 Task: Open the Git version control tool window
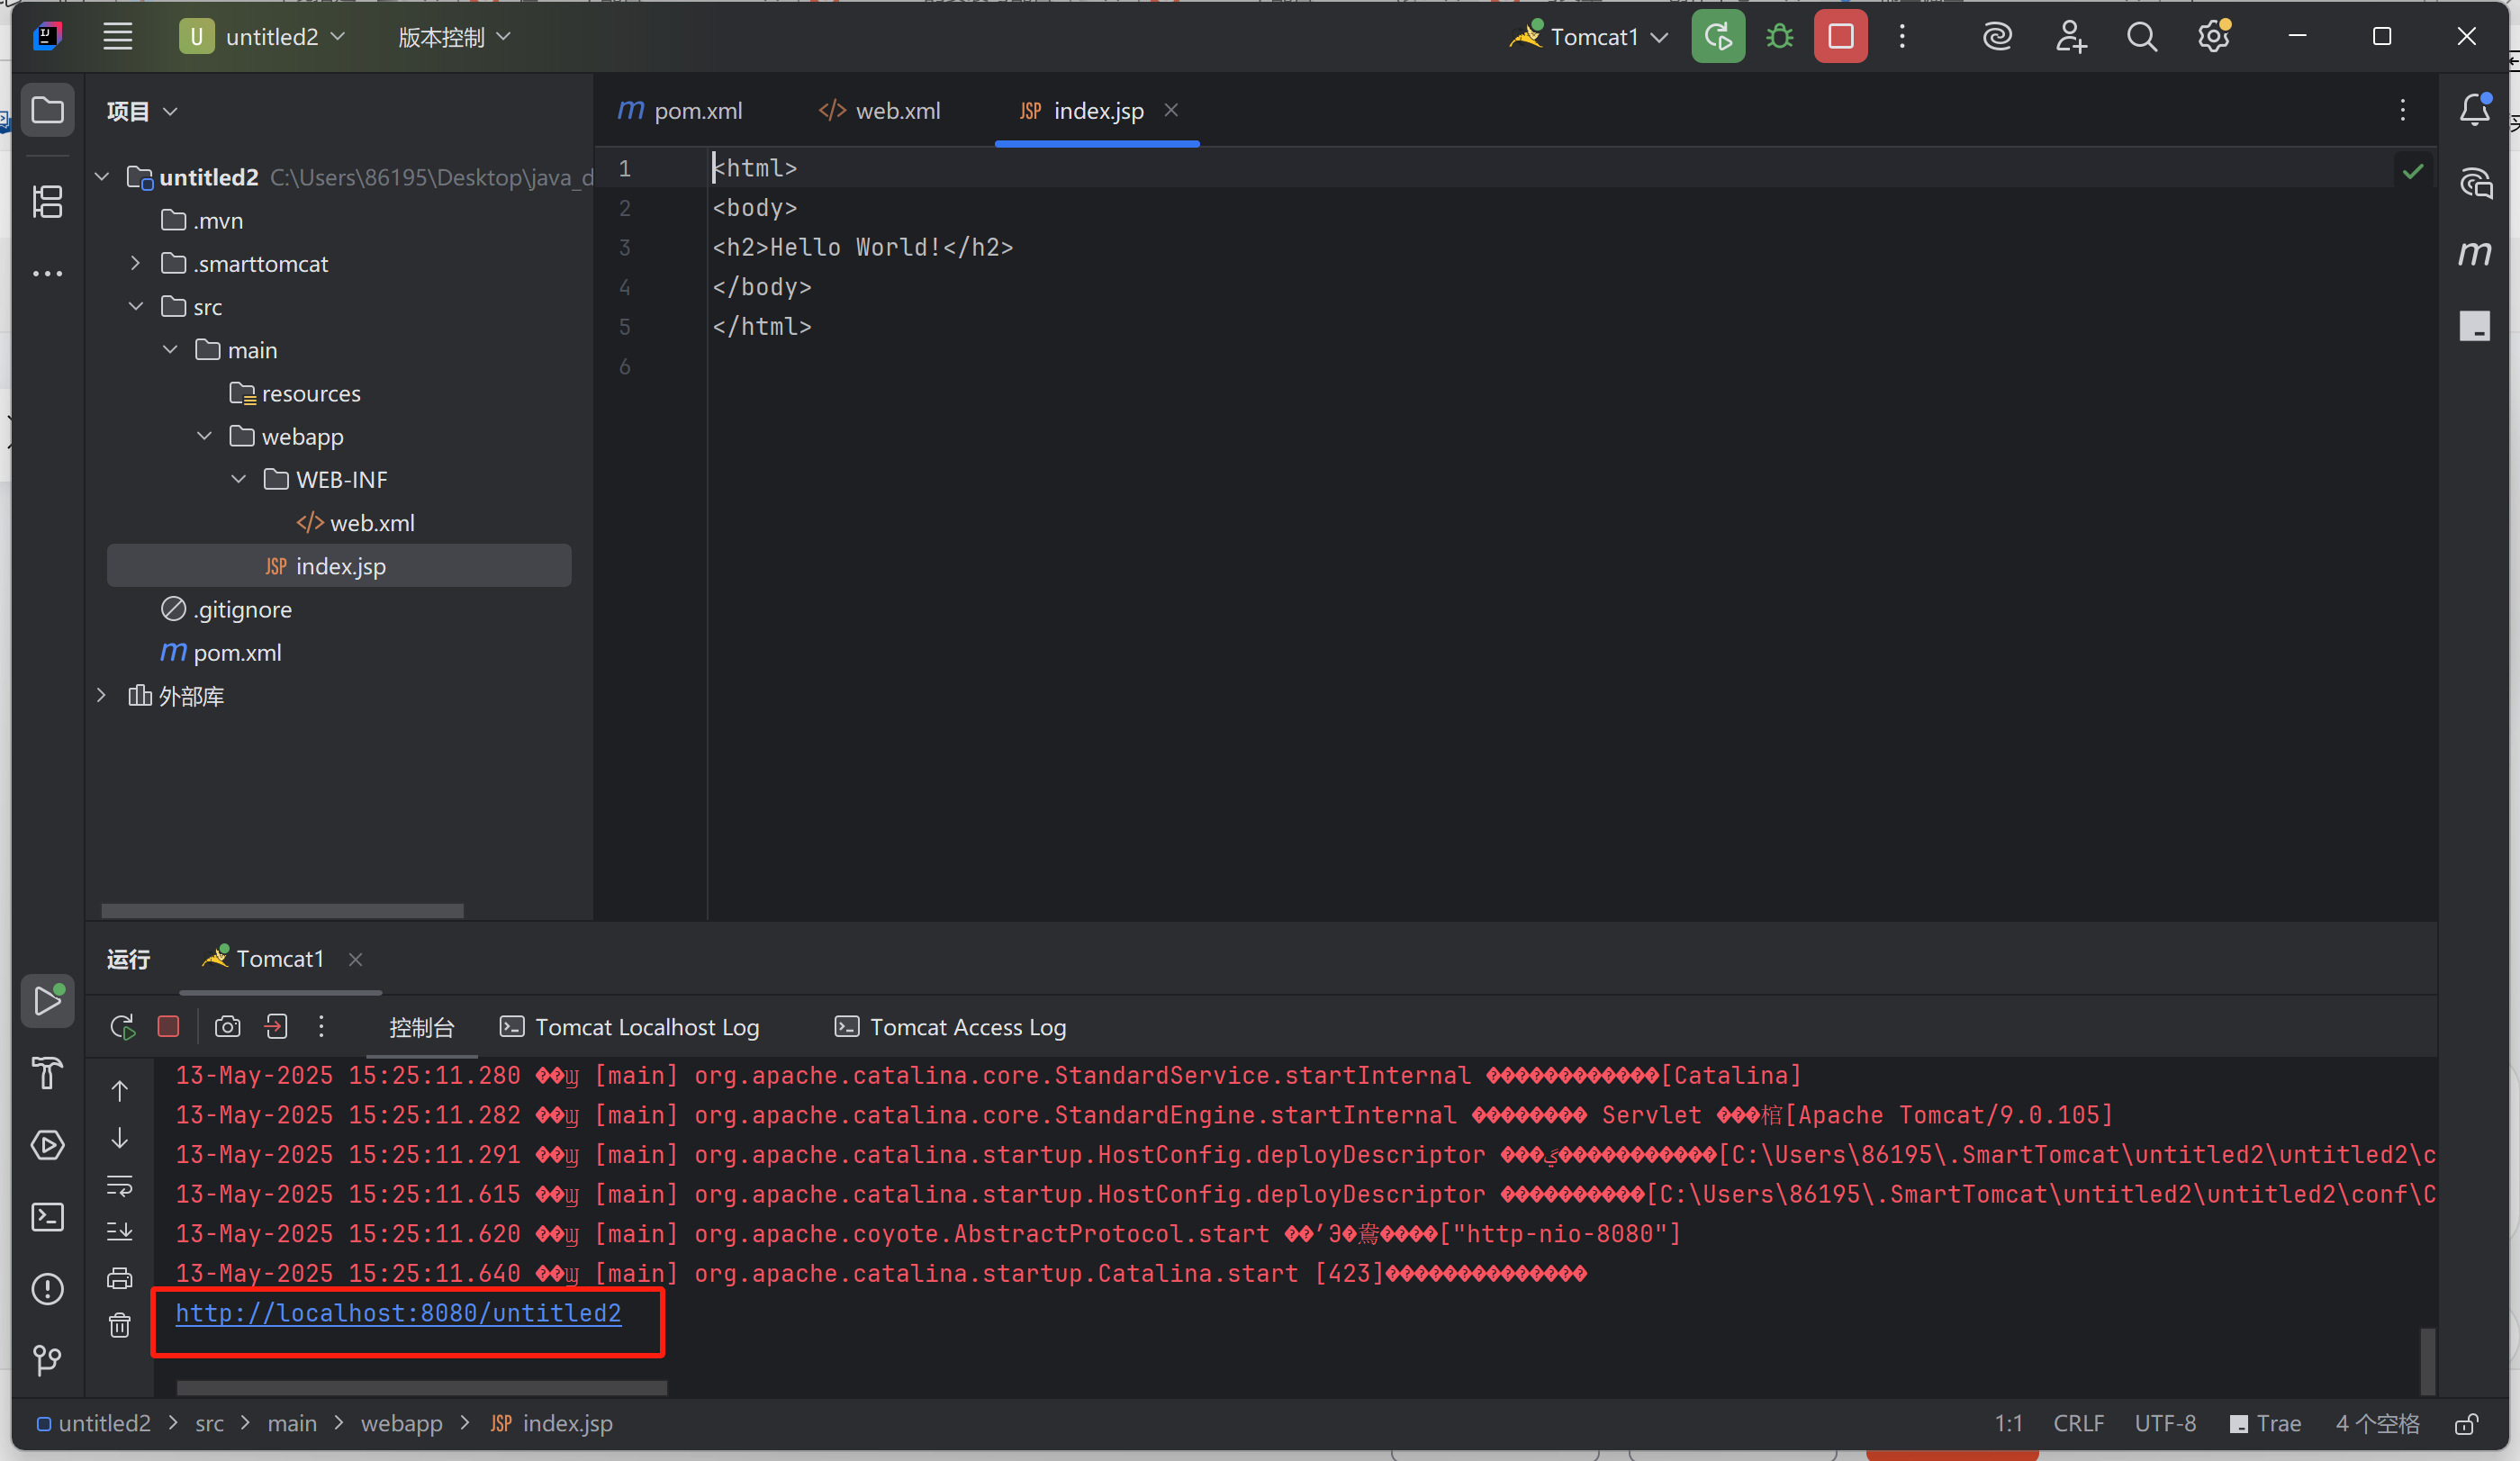(48, 1360)
